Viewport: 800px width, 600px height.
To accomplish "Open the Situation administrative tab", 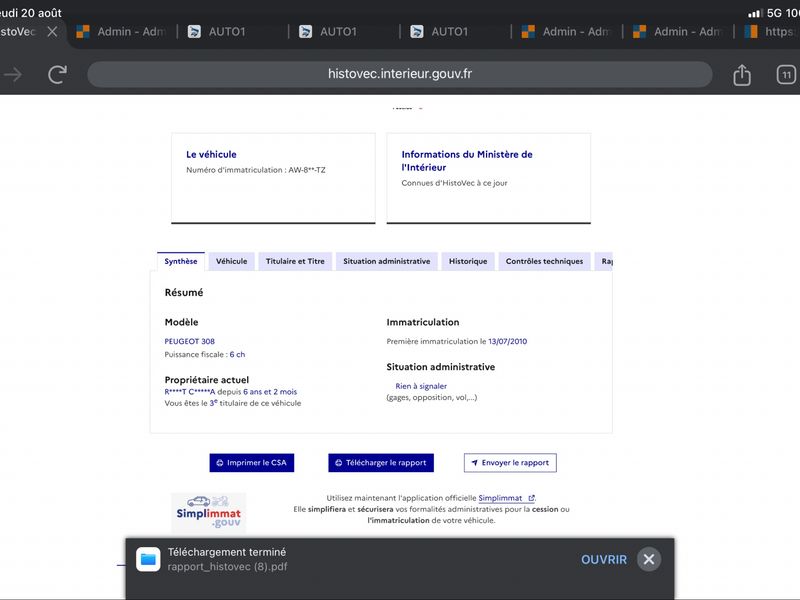I will pyautogui.click(x=387, y=261).
